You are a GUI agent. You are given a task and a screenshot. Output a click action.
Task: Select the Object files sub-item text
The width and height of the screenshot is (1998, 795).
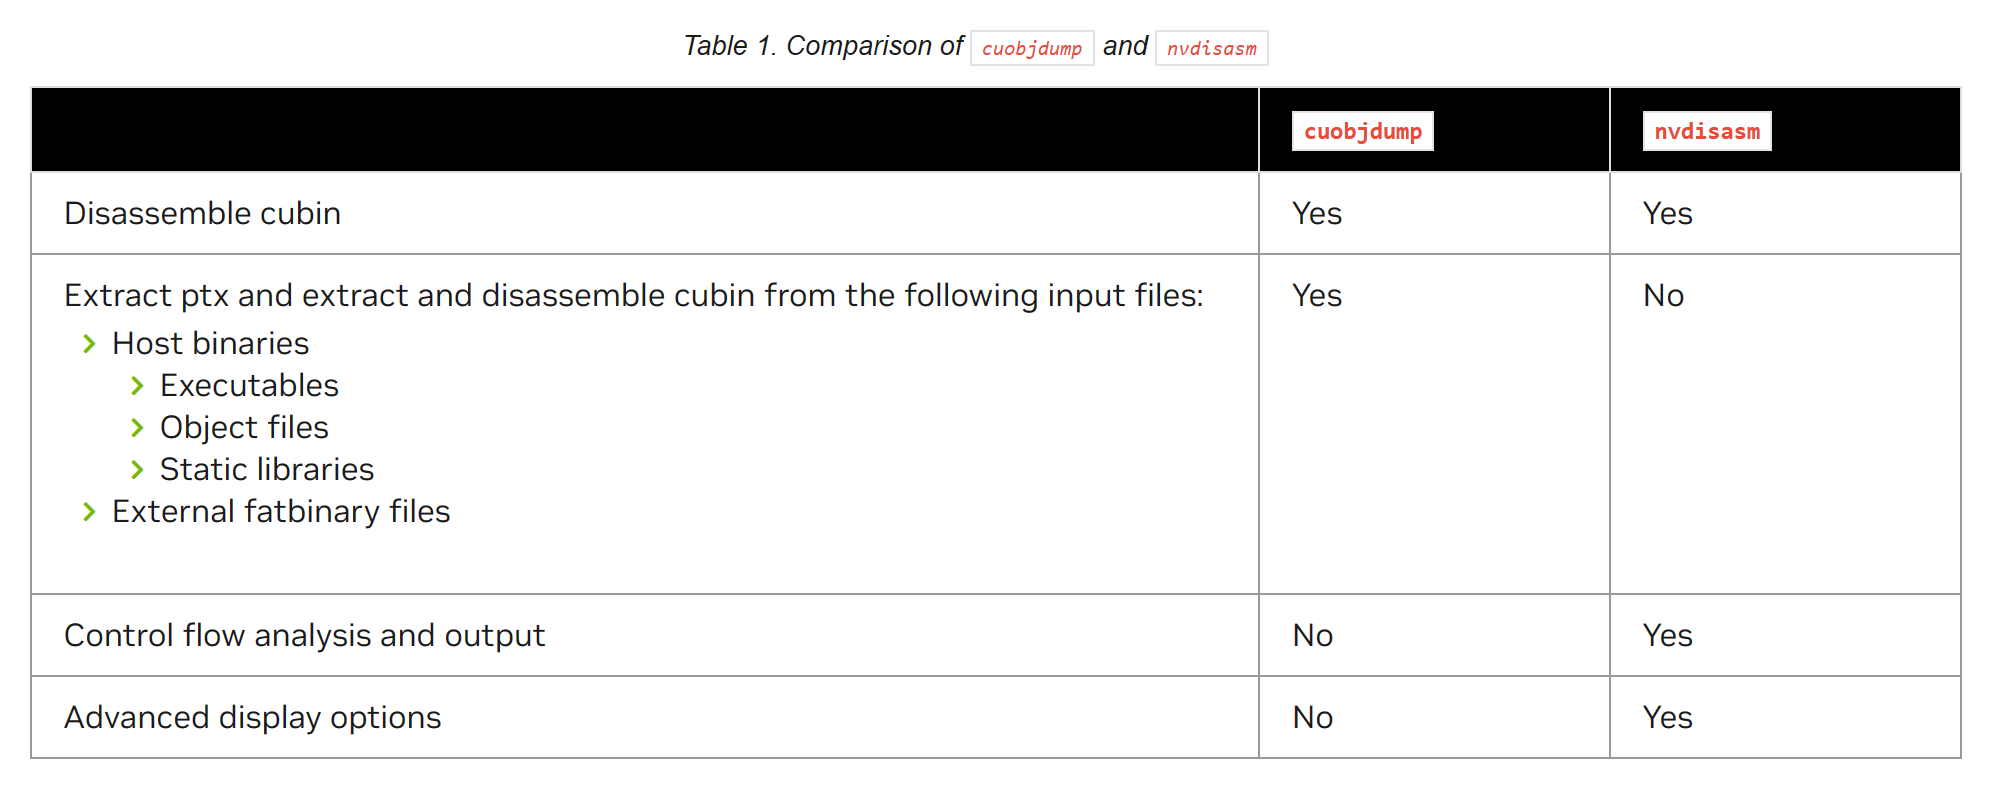(x=244, y=427)
